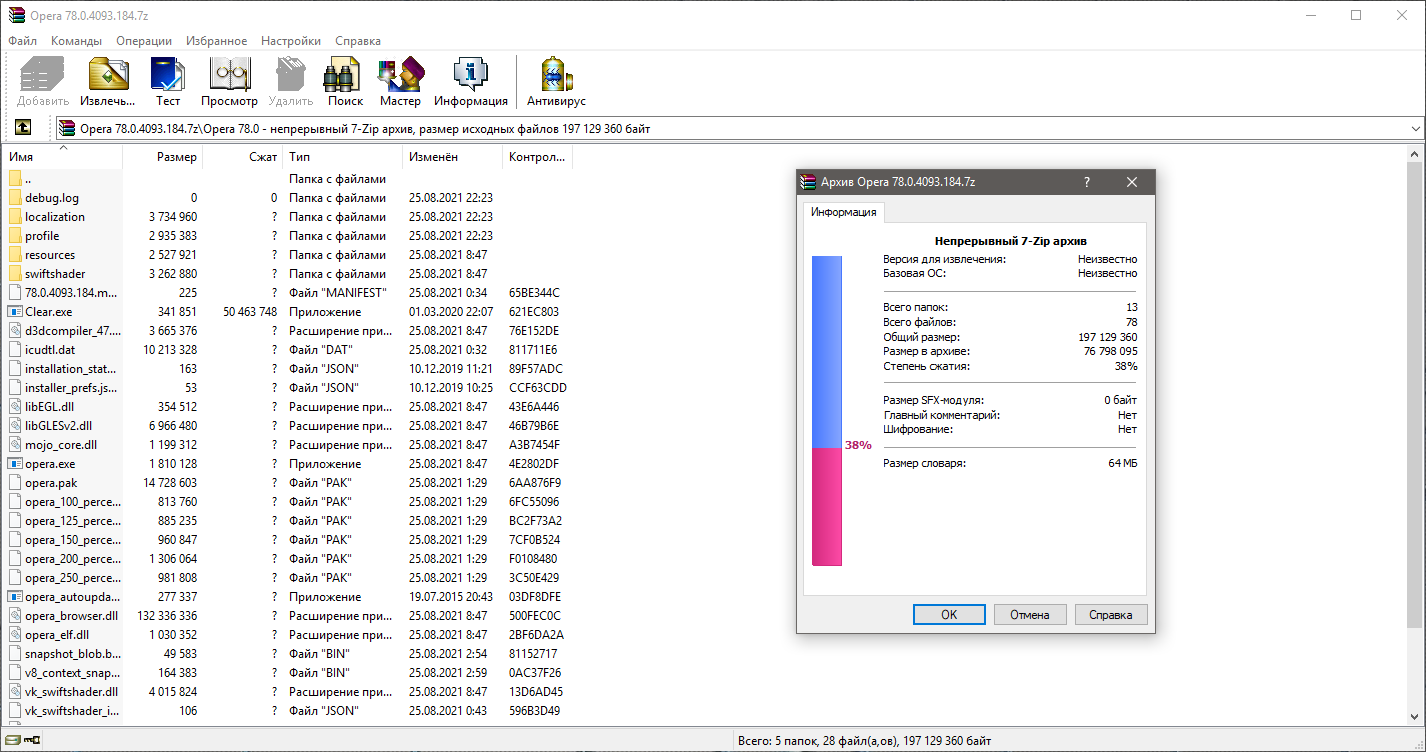Viewport: 1426px width, 752px height.
Task: Close the archive information dialog
Action: [1132, 182]
